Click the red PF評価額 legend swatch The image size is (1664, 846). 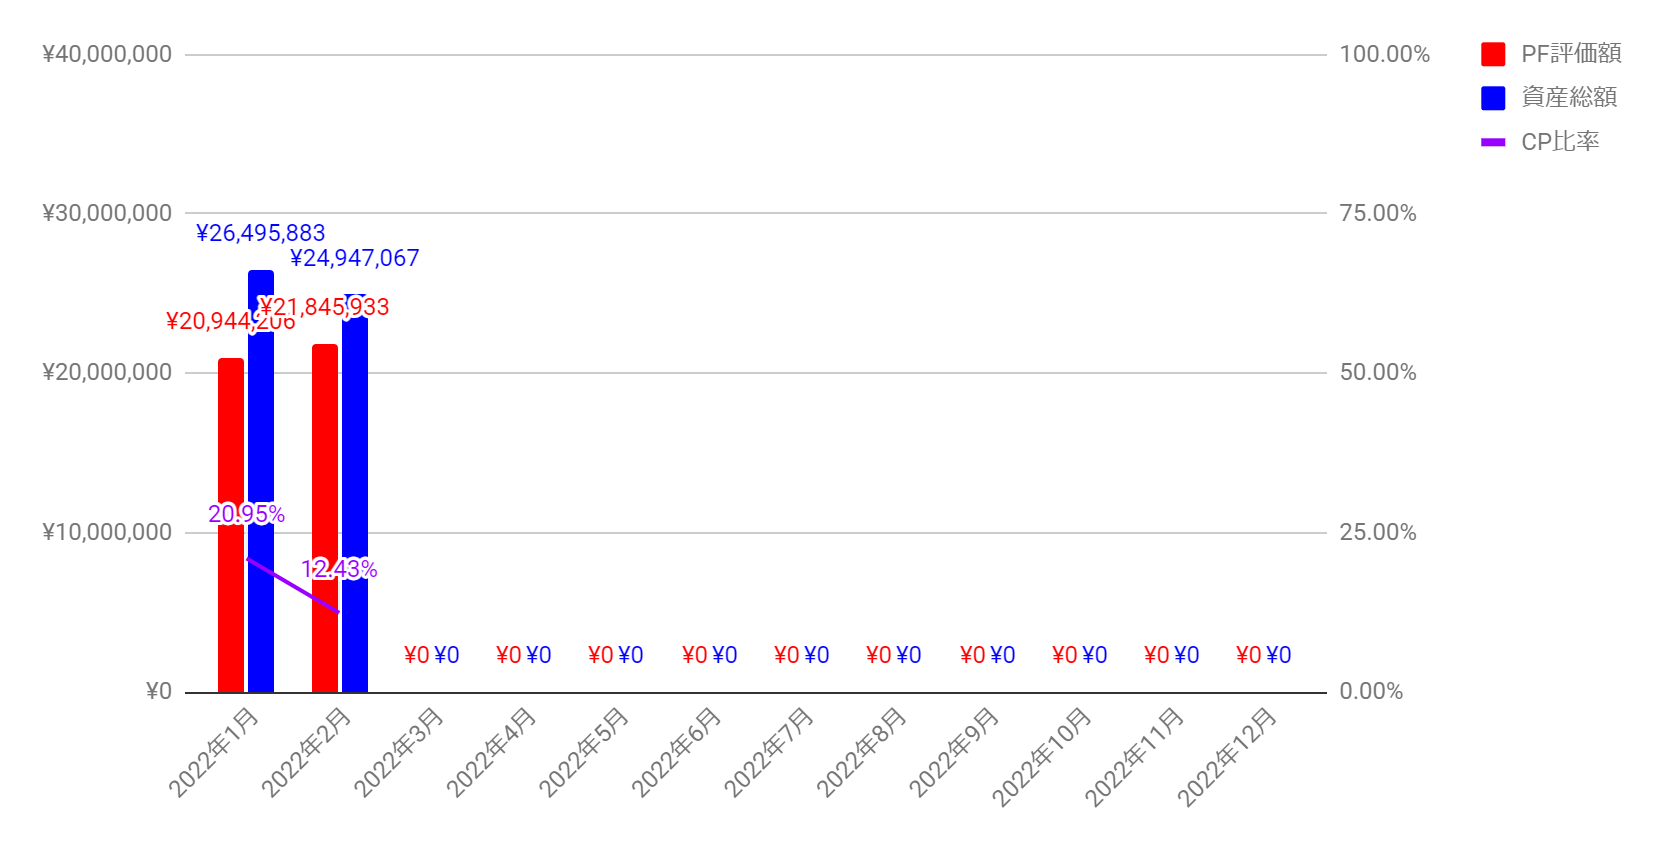[1493, 54]
